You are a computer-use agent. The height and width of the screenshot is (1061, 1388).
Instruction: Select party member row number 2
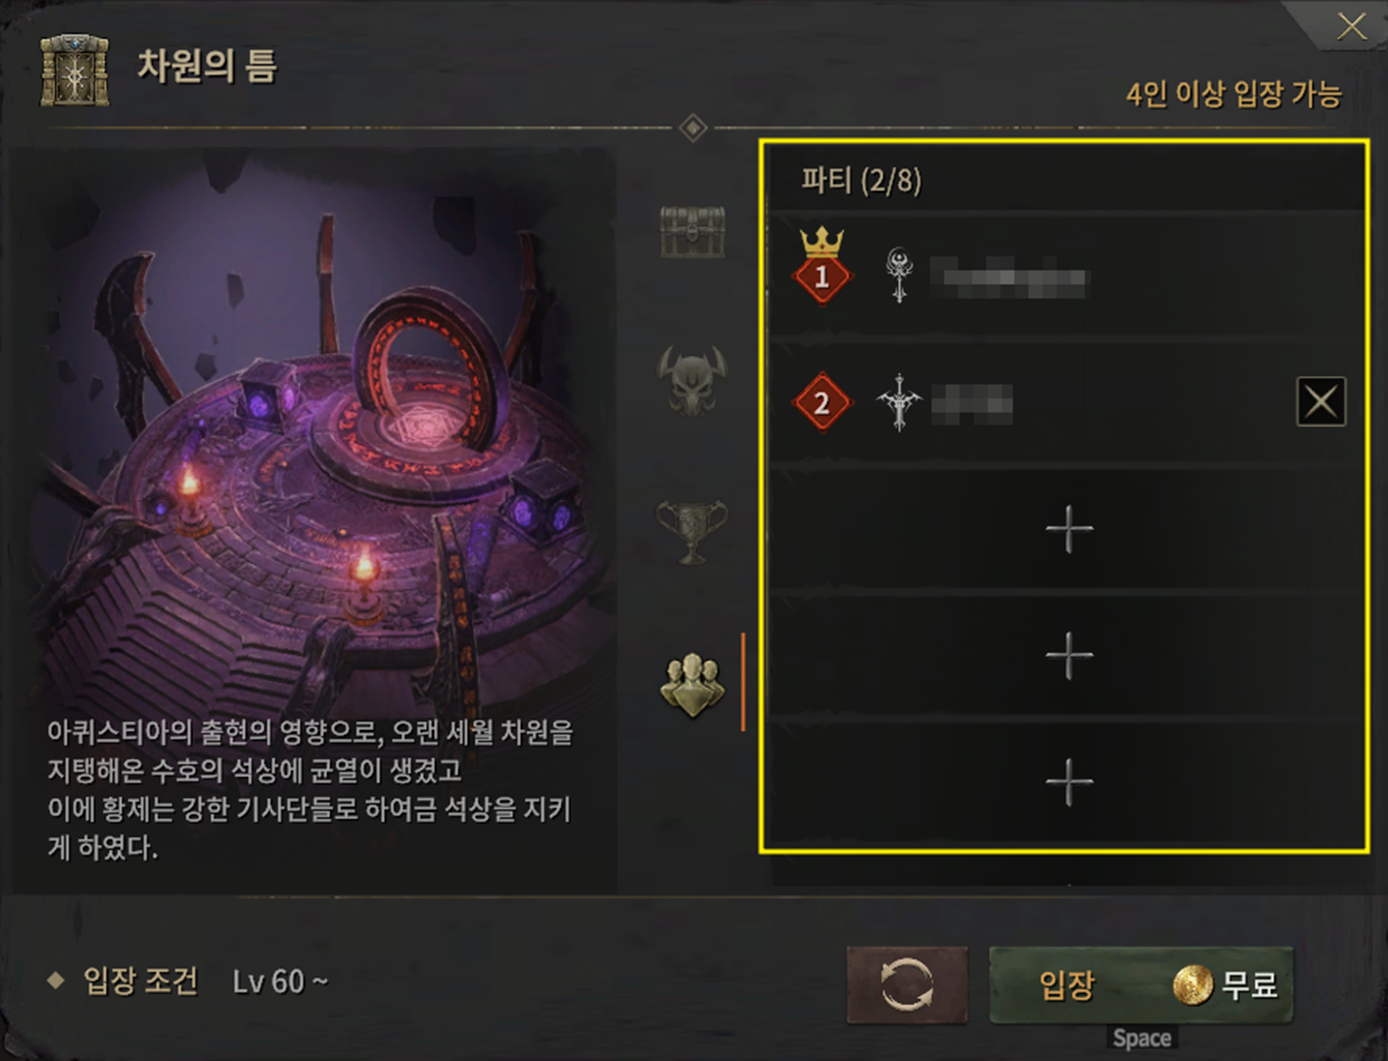1067,402
